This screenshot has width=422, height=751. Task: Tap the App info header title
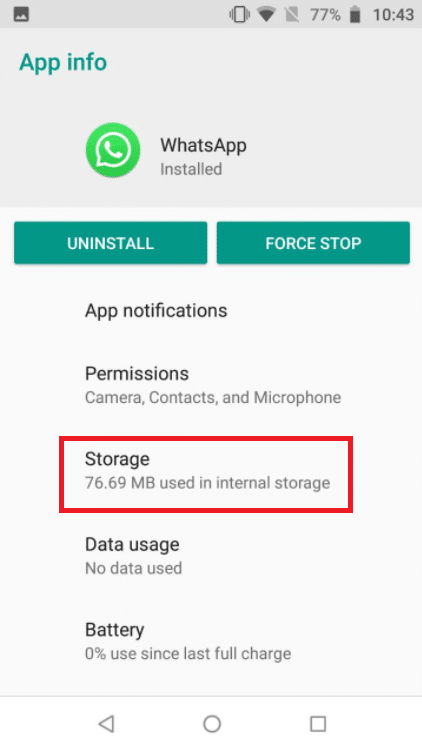click(x=63, y=62)
